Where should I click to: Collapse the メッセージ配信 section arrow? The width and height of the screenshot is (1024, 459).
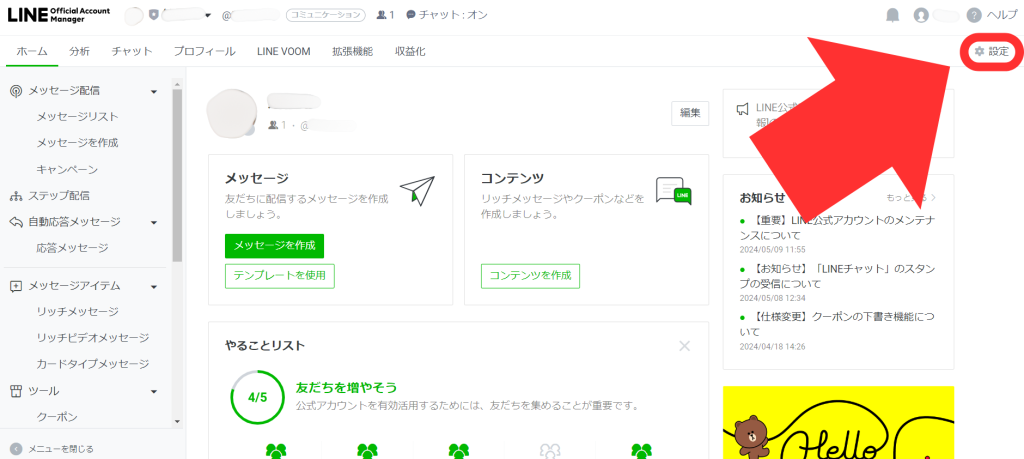click(x=154, y=92)
